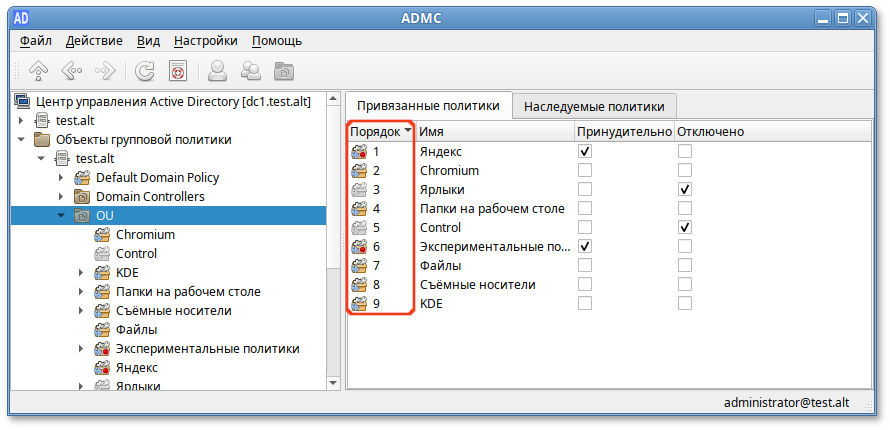The image size is (890, 430).
Task: Click the create group toolbar icon
Action: (250, 71)
